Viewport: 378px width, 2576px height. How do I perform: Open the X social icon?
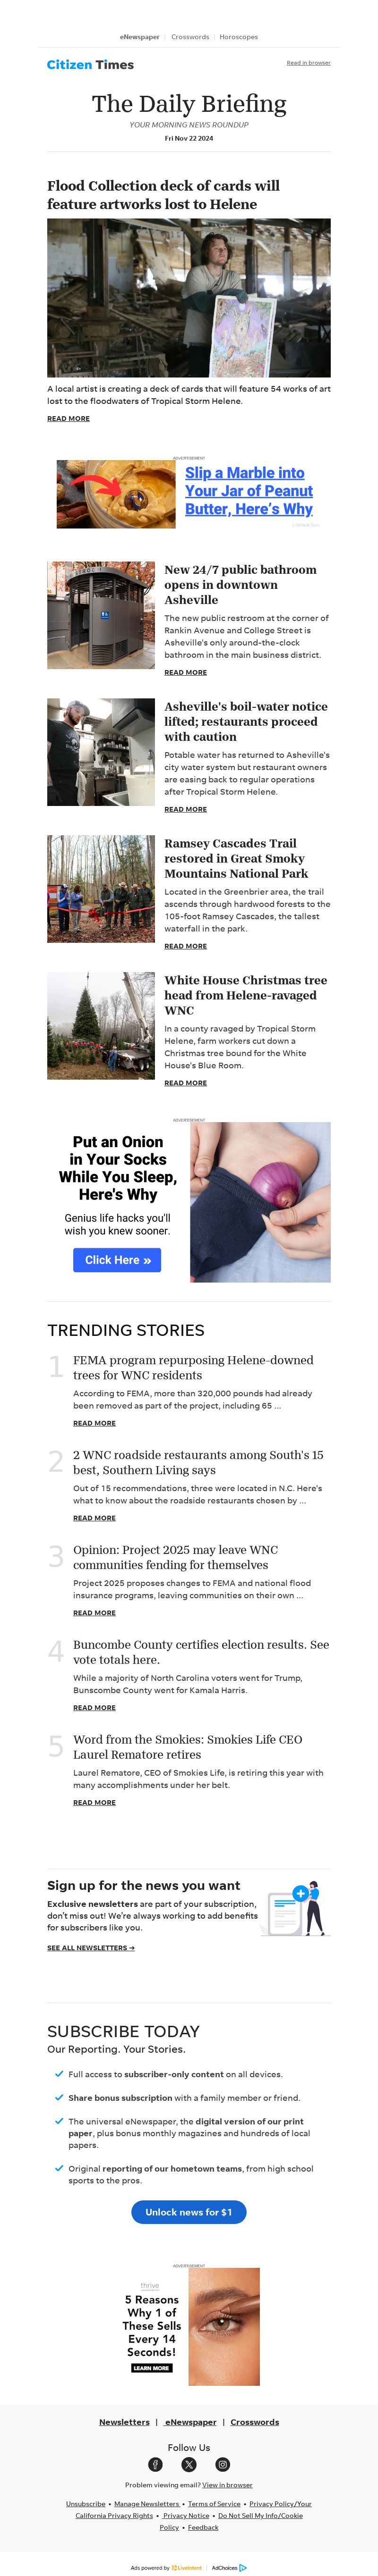tap(189, 2464)
